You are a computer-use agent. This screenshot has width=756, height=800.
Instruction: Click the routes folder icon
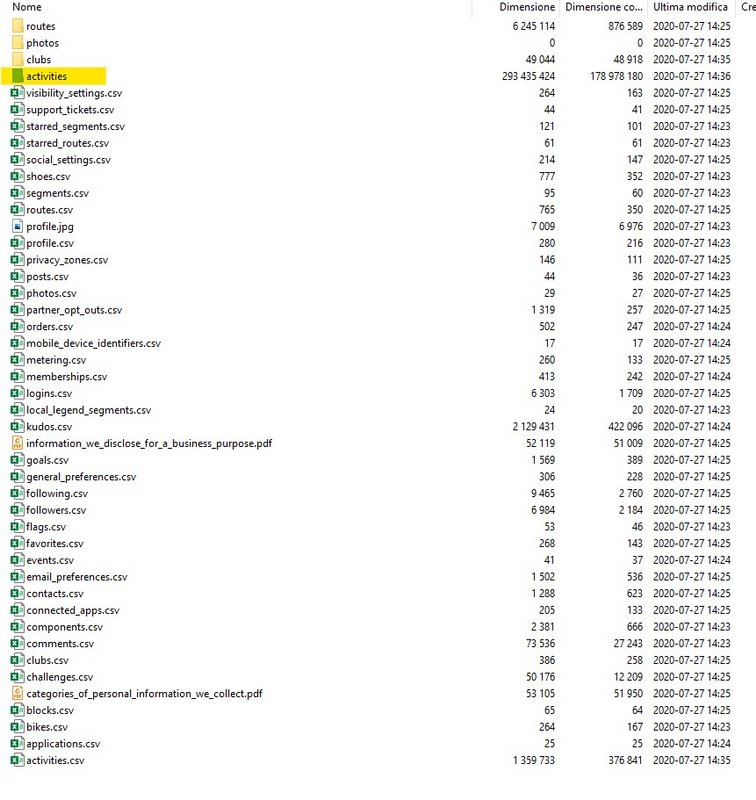pyautogui.click(x=17, y=26)
